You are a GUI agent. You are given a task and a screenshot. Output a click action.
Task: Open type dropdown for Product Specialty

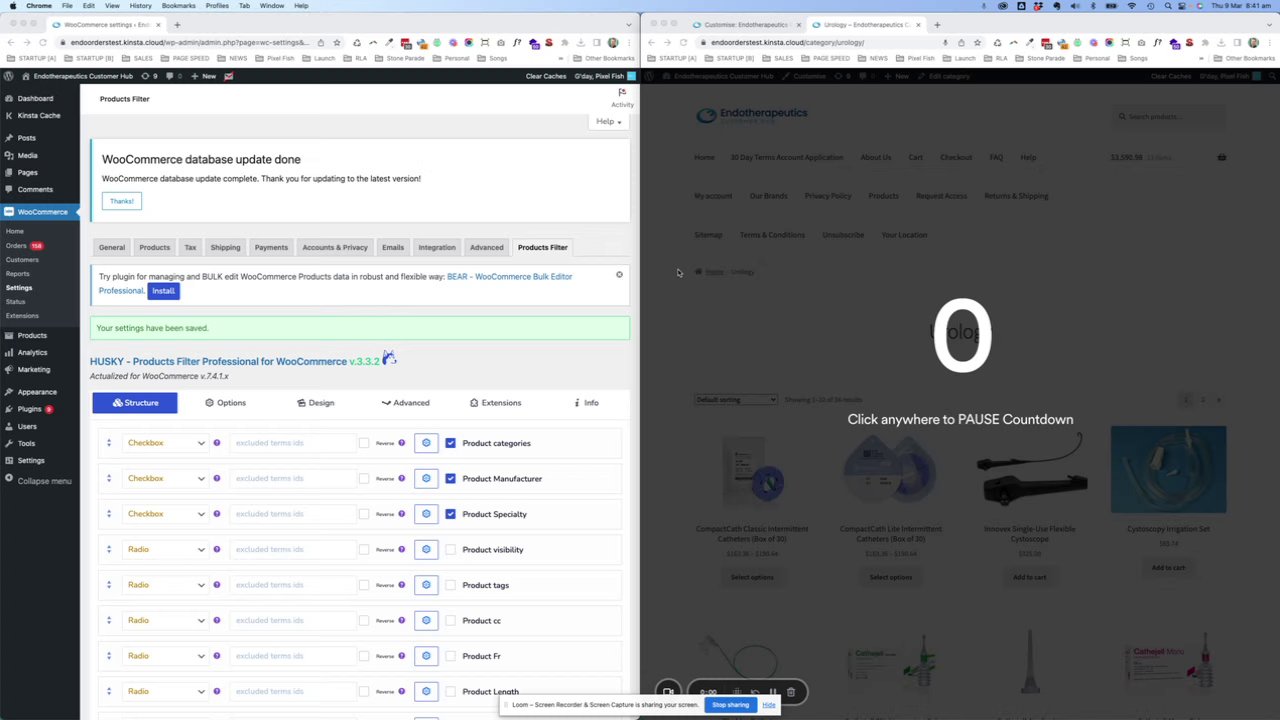(166, 514)
